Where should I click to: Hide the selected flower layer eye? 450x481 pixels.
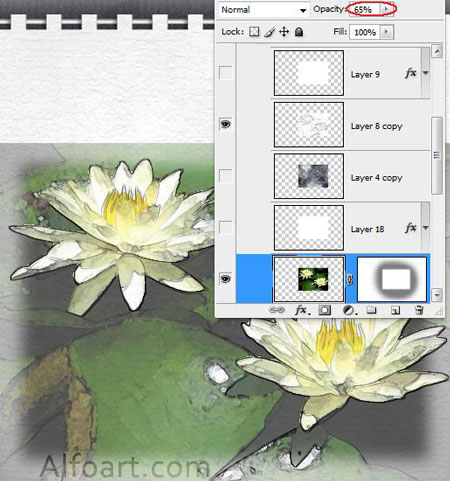point(226,279)
